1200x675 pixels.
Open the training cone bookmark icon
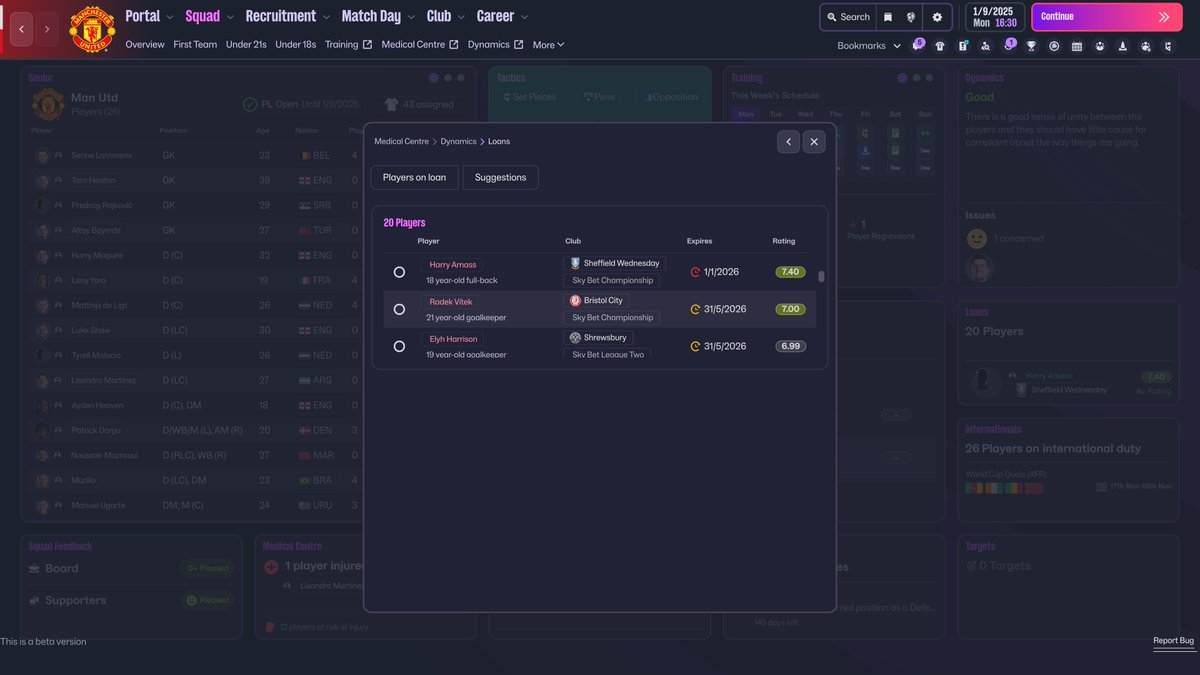coord(1123,46)
